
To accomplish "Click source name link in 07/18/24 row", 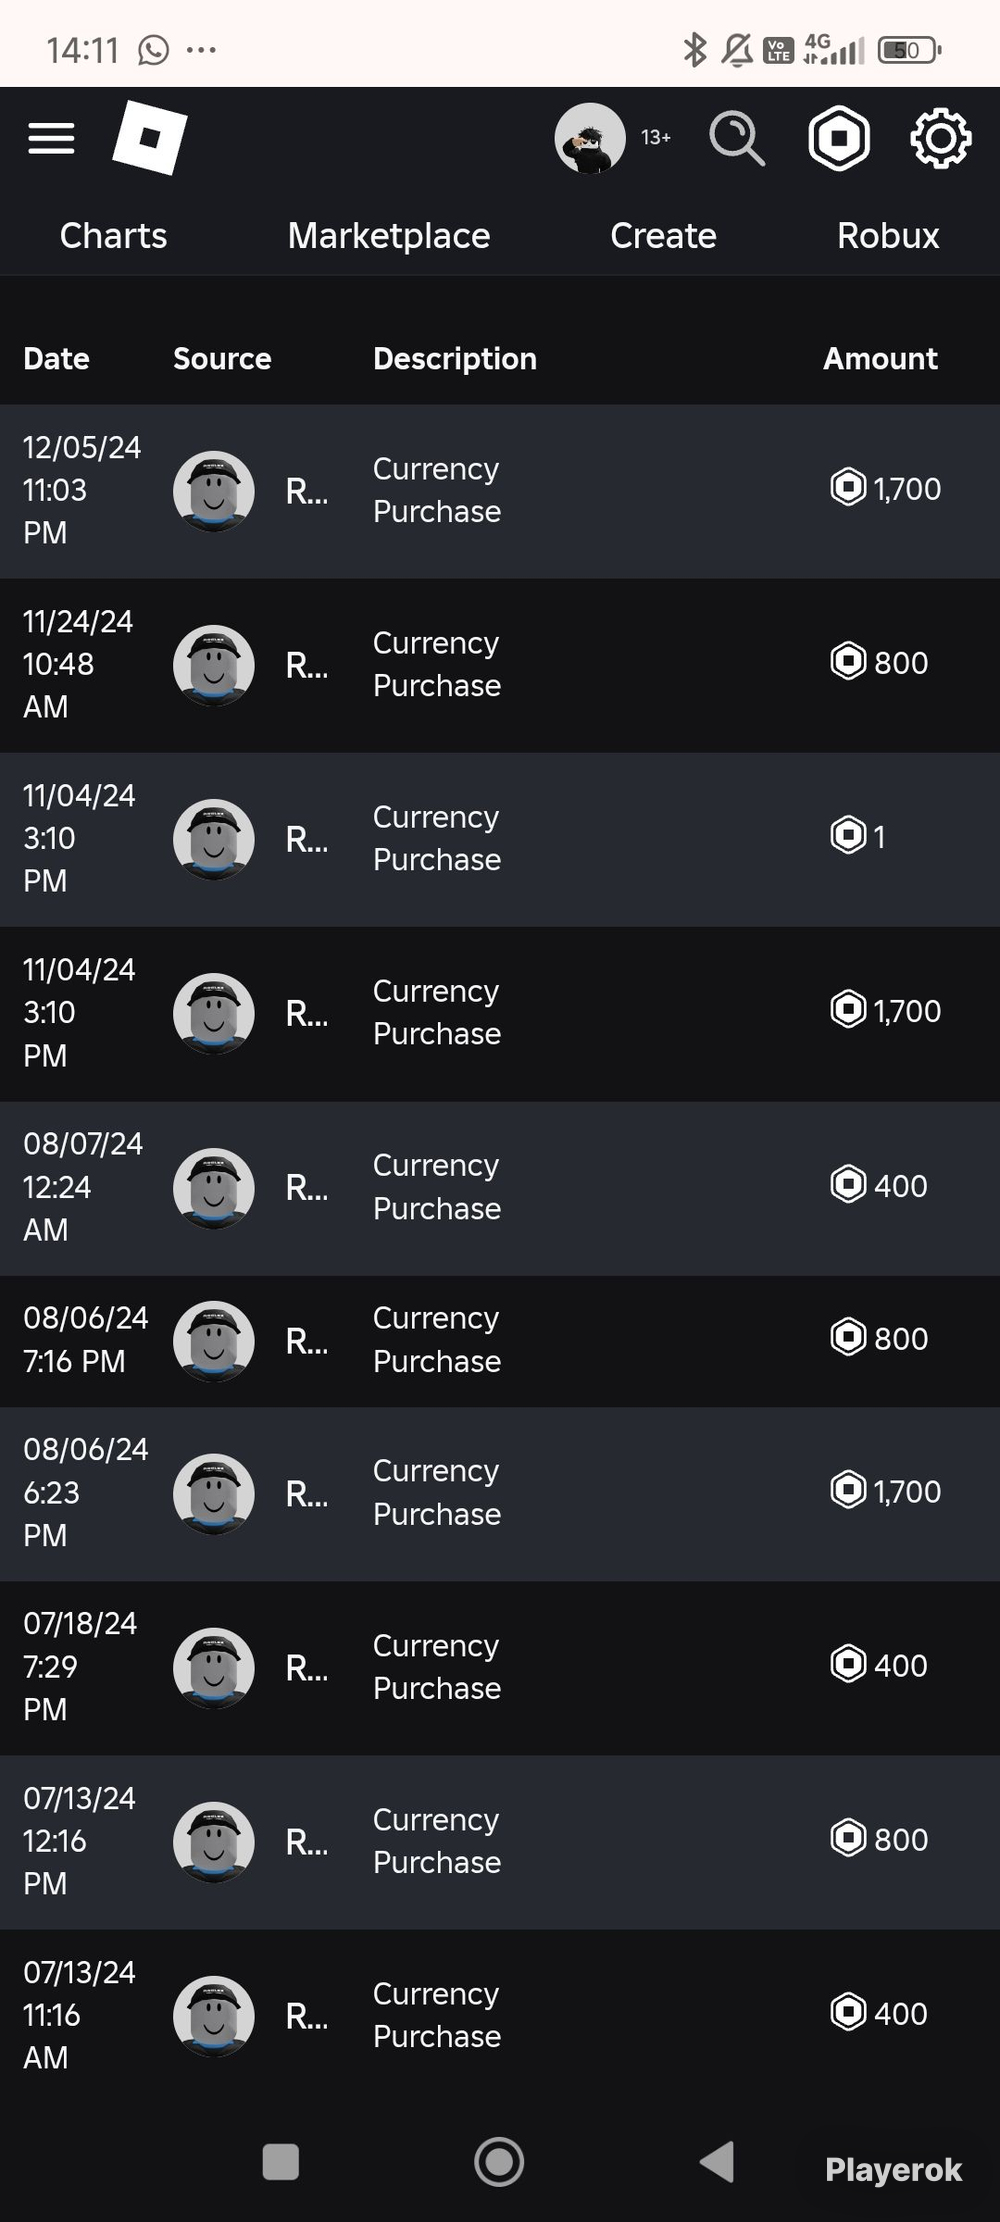I will [x=306, y=1668].
